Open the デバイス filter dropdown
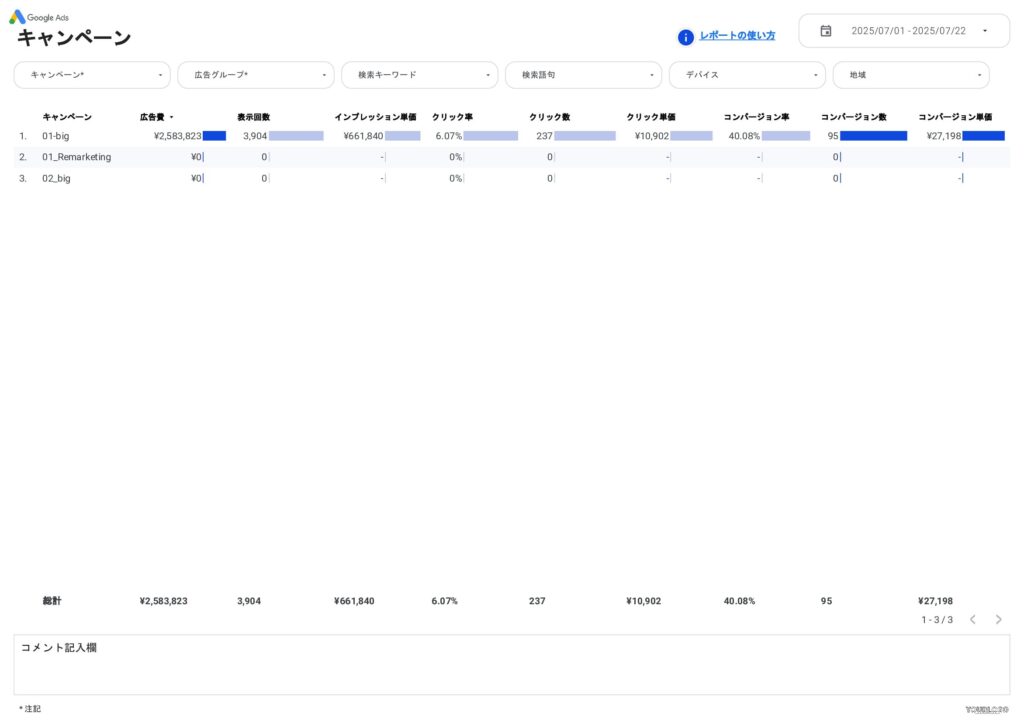Image resolution: width=1024 pixels, height=723 pixels. point(747,74)
